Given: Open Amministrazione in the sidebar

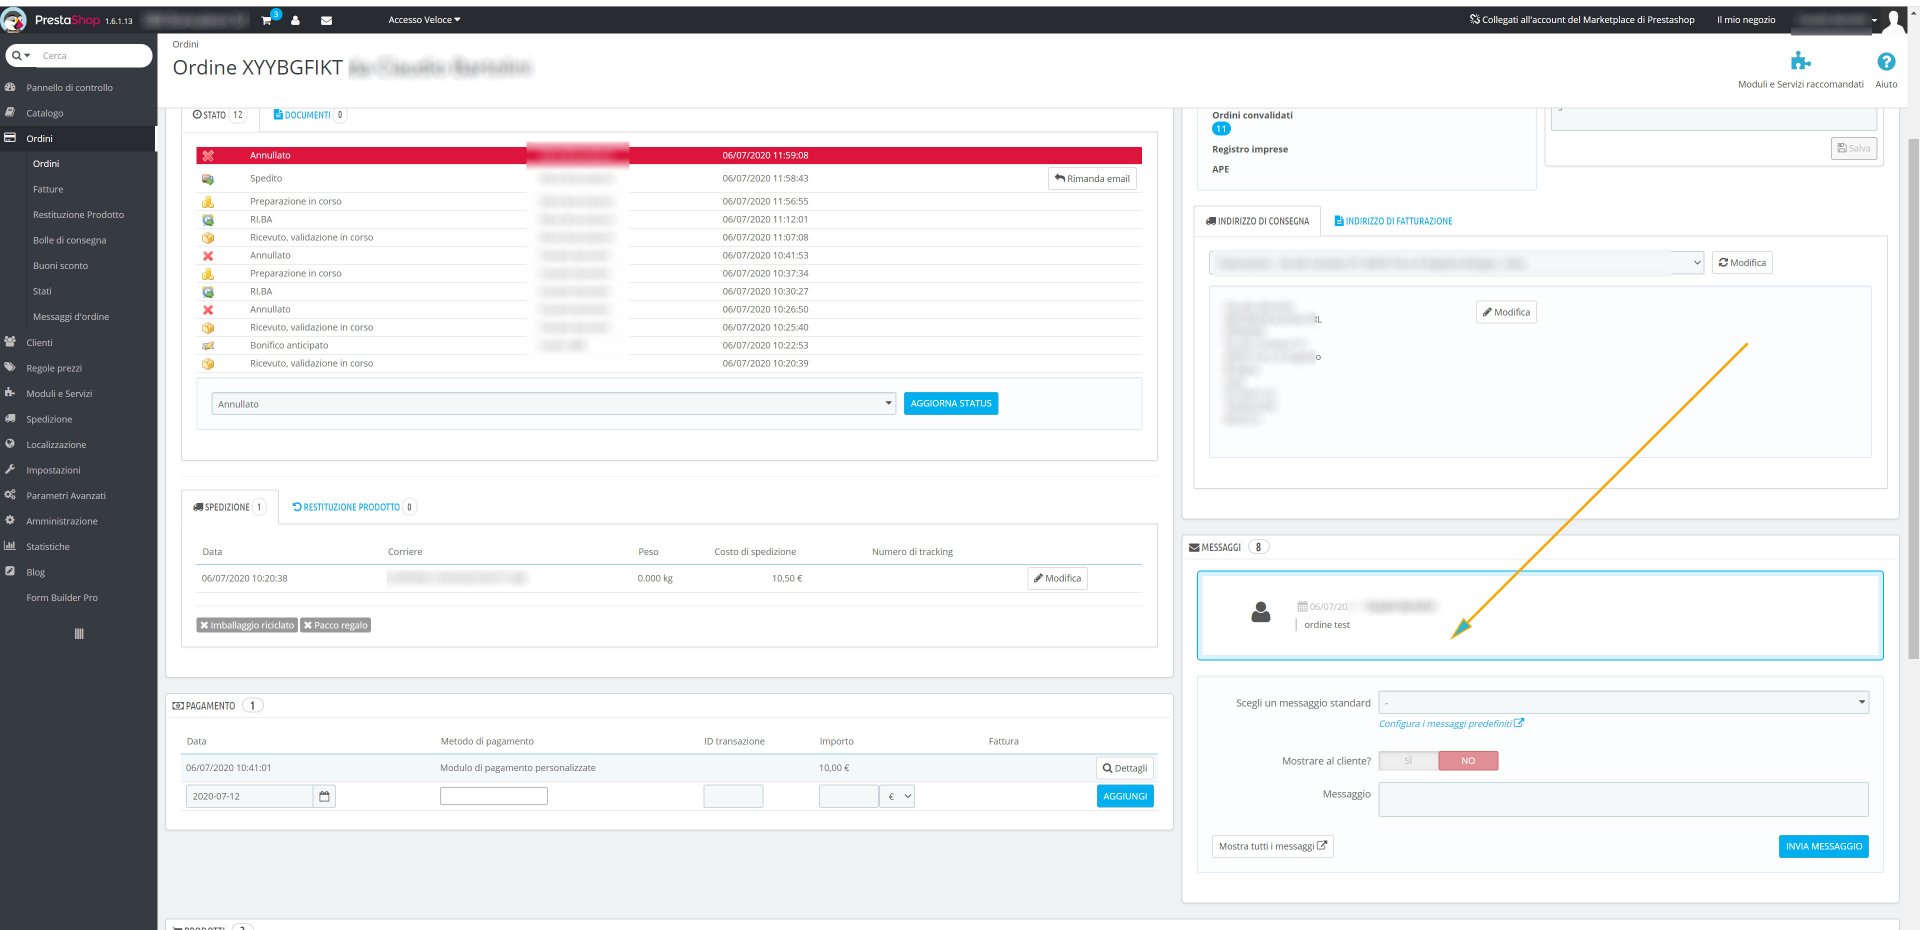Looking at the screenshot, I should click(x=62, y=521).
